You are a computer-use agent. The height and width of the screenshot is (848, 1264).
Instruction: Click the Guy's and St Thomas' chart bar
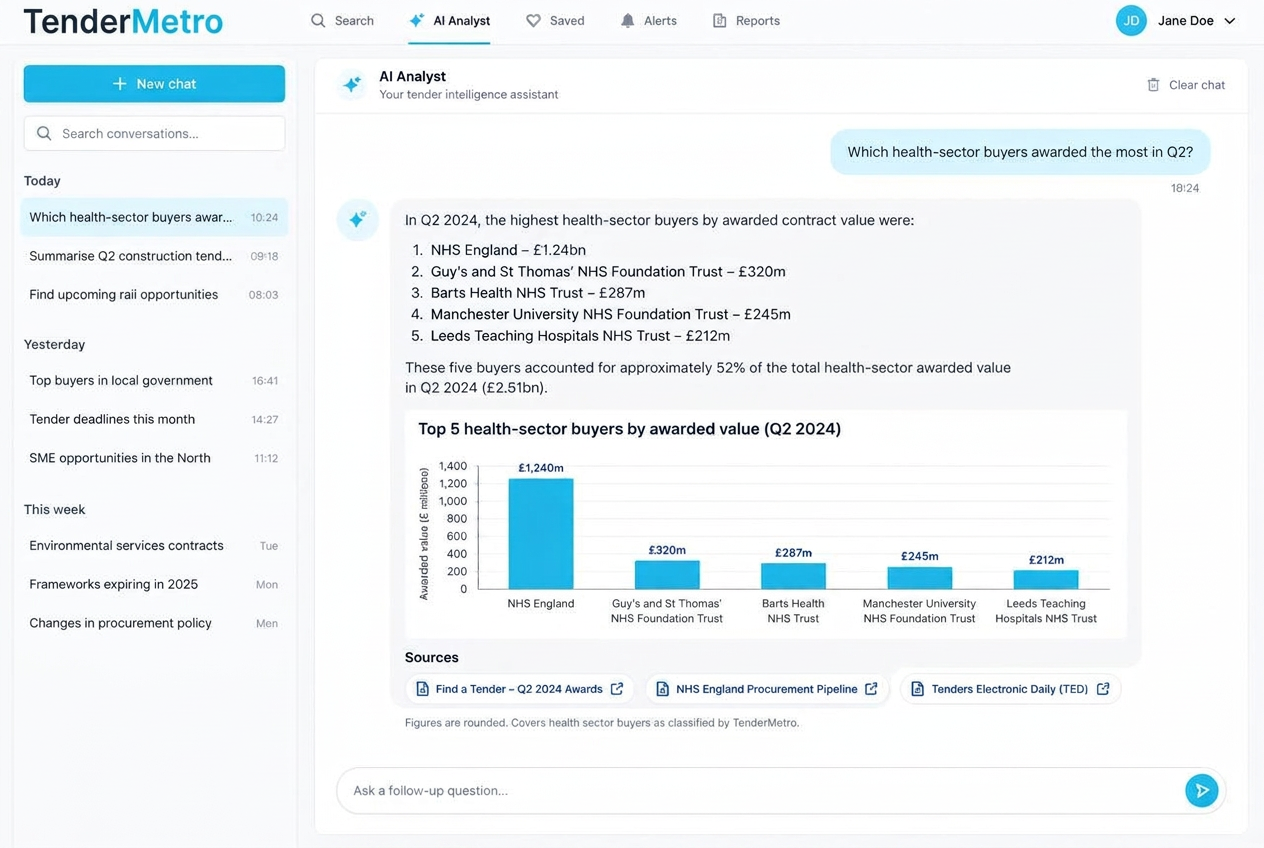pos(667,575)
